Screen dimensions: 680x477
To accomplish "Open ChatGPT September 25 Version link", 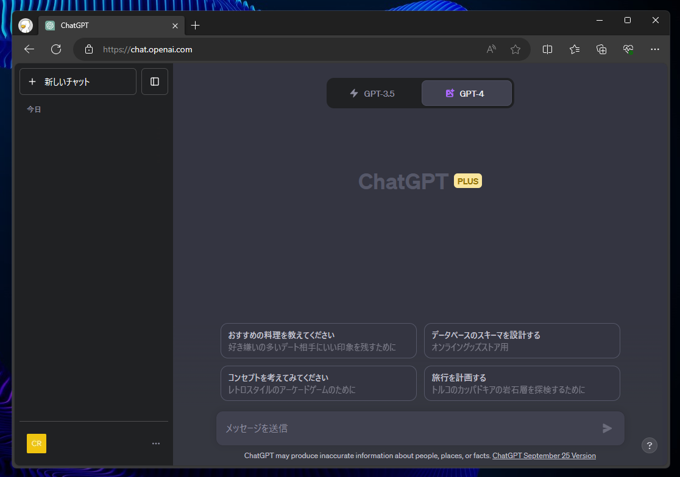I will [x=544, y=456].
